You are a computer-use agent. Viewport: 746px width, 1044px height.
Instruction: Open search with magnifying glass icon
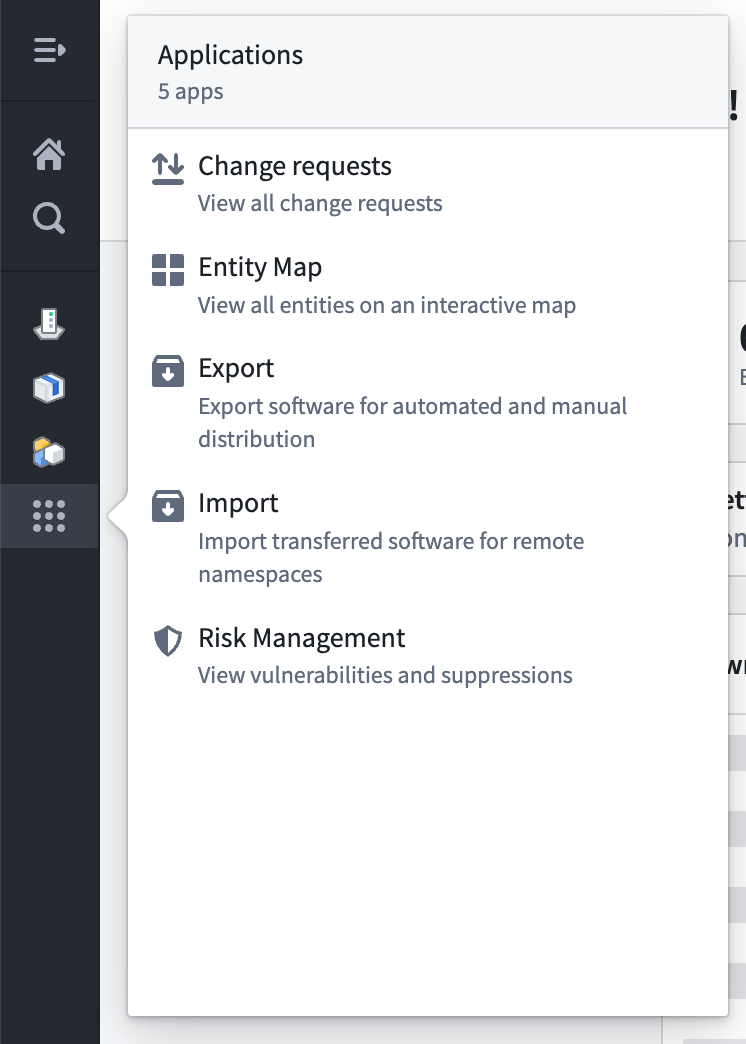(x=49, y=218)
